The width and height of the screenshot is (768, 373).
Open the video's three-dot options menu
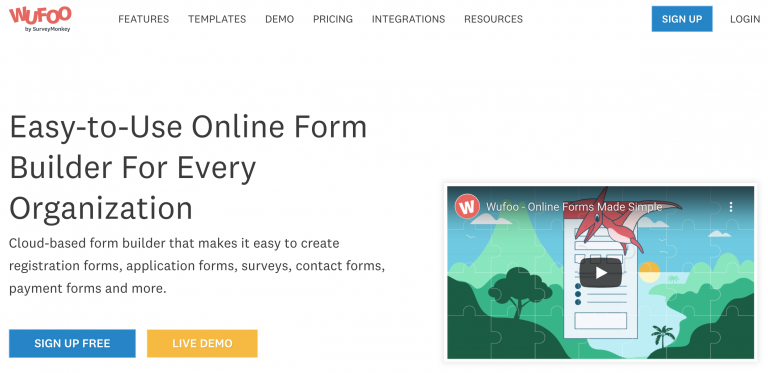pyautogui.click(x=731, y=207)
